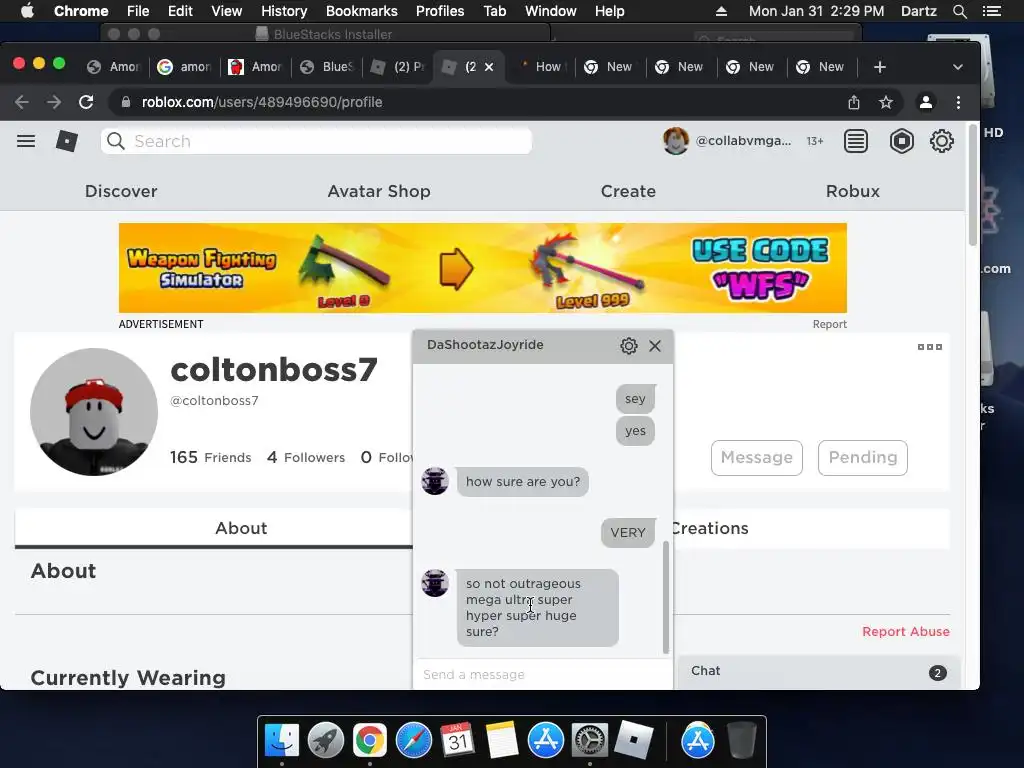Open Roblox app from the Dock
The width and height of the screenshot is (1024, 768).
click(x=633, y=740)
